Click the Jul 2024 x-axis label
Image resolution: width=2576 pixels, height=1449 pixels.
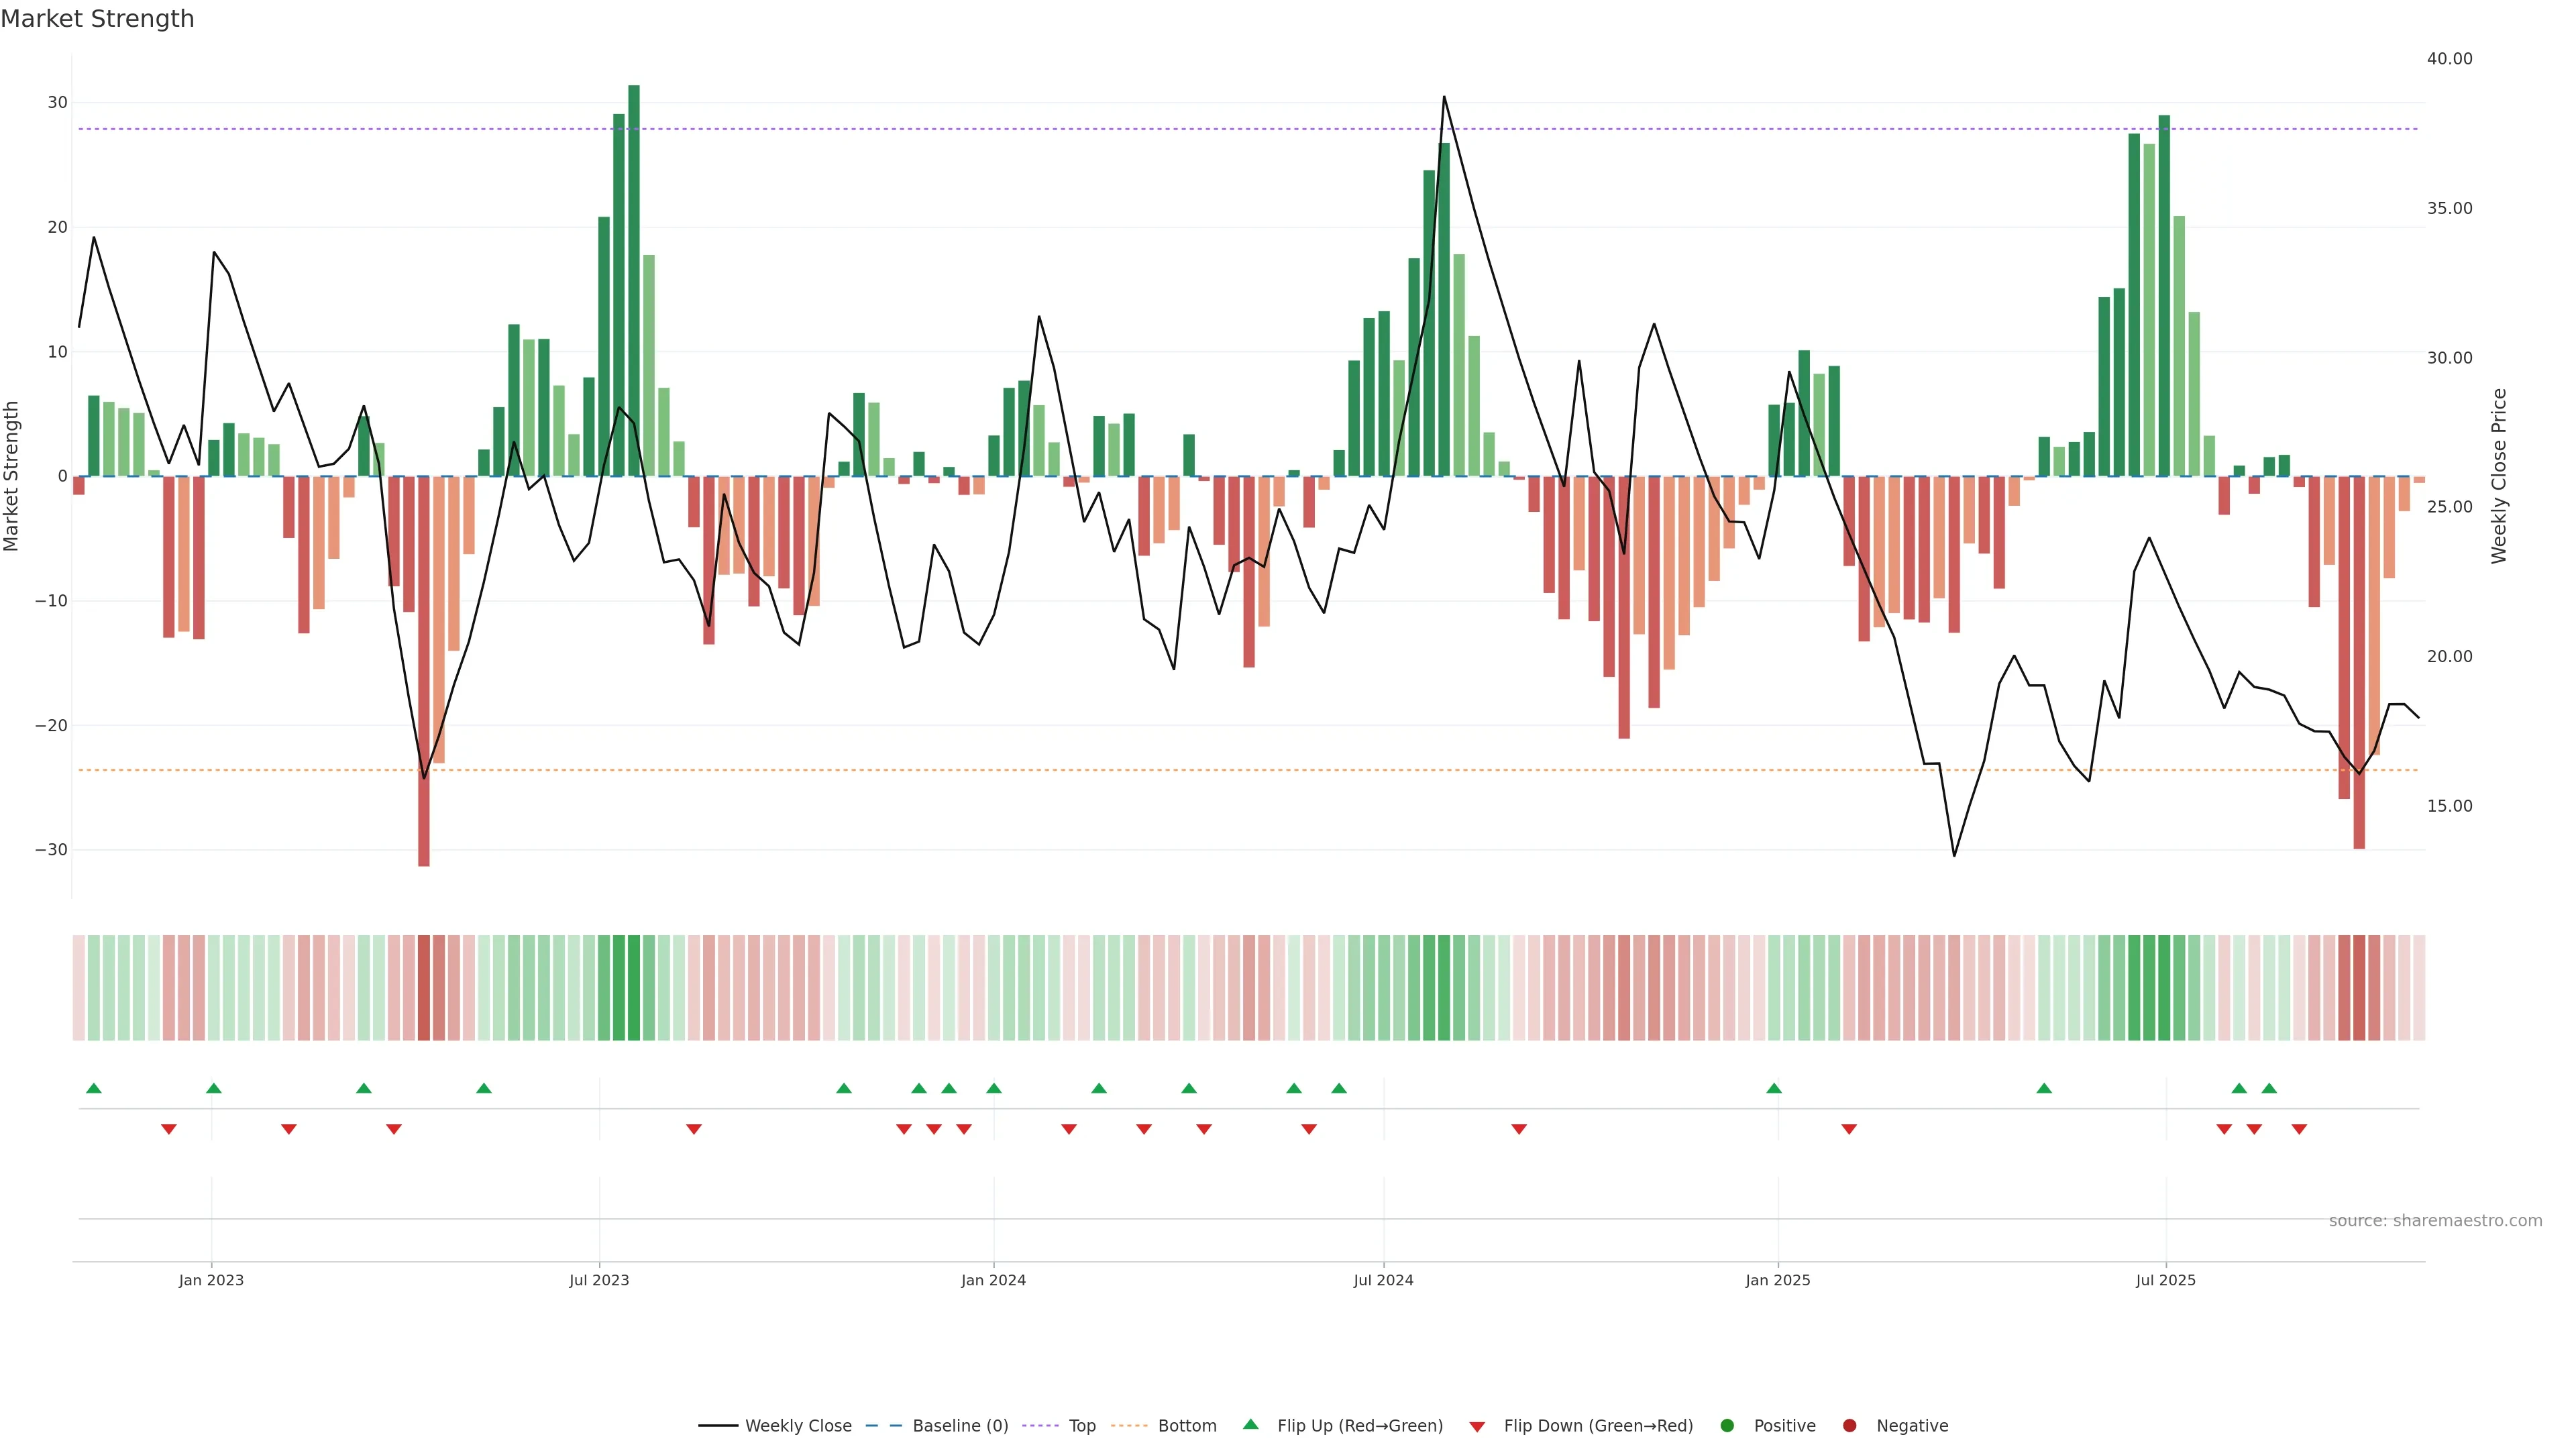(x=1383, y=1280)
